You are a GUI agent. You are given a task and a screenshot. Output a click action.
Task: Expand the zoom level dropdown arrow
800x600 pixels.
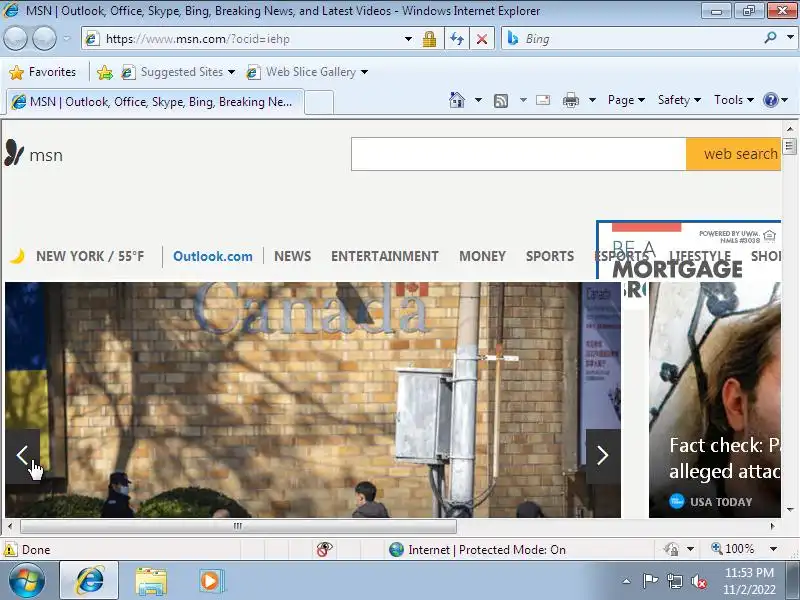(x=773, y=549)
